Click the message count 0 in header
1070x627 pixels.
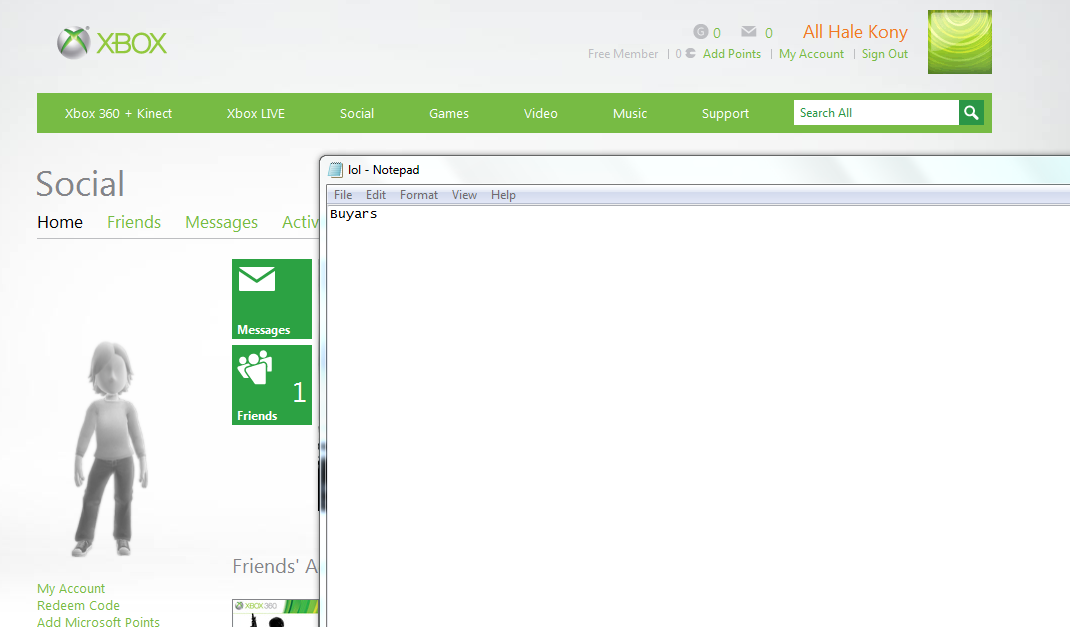tap(768, 33)
